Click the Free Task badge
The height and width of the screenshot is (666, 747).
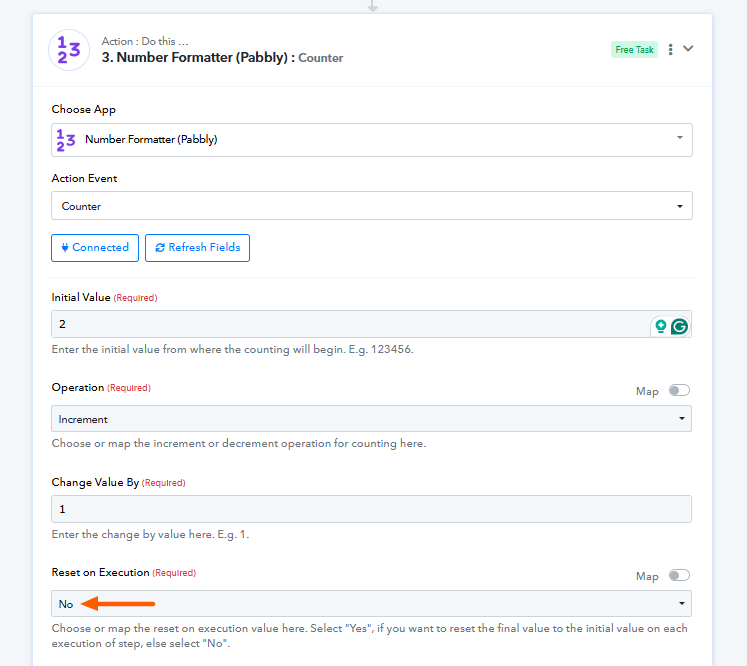point(634,49)
